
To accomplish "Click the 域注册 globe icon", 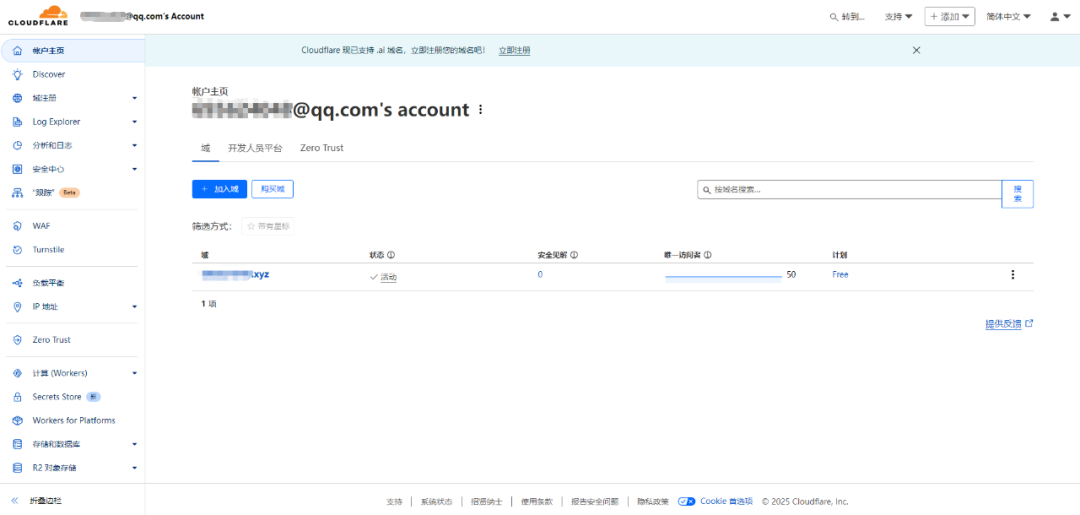I will point(18,98).
